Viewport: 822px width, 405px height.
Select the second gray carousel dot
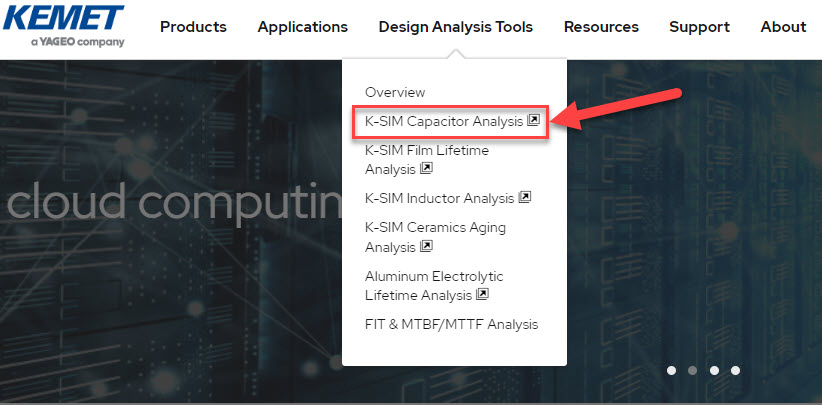[x=693, y=370]
